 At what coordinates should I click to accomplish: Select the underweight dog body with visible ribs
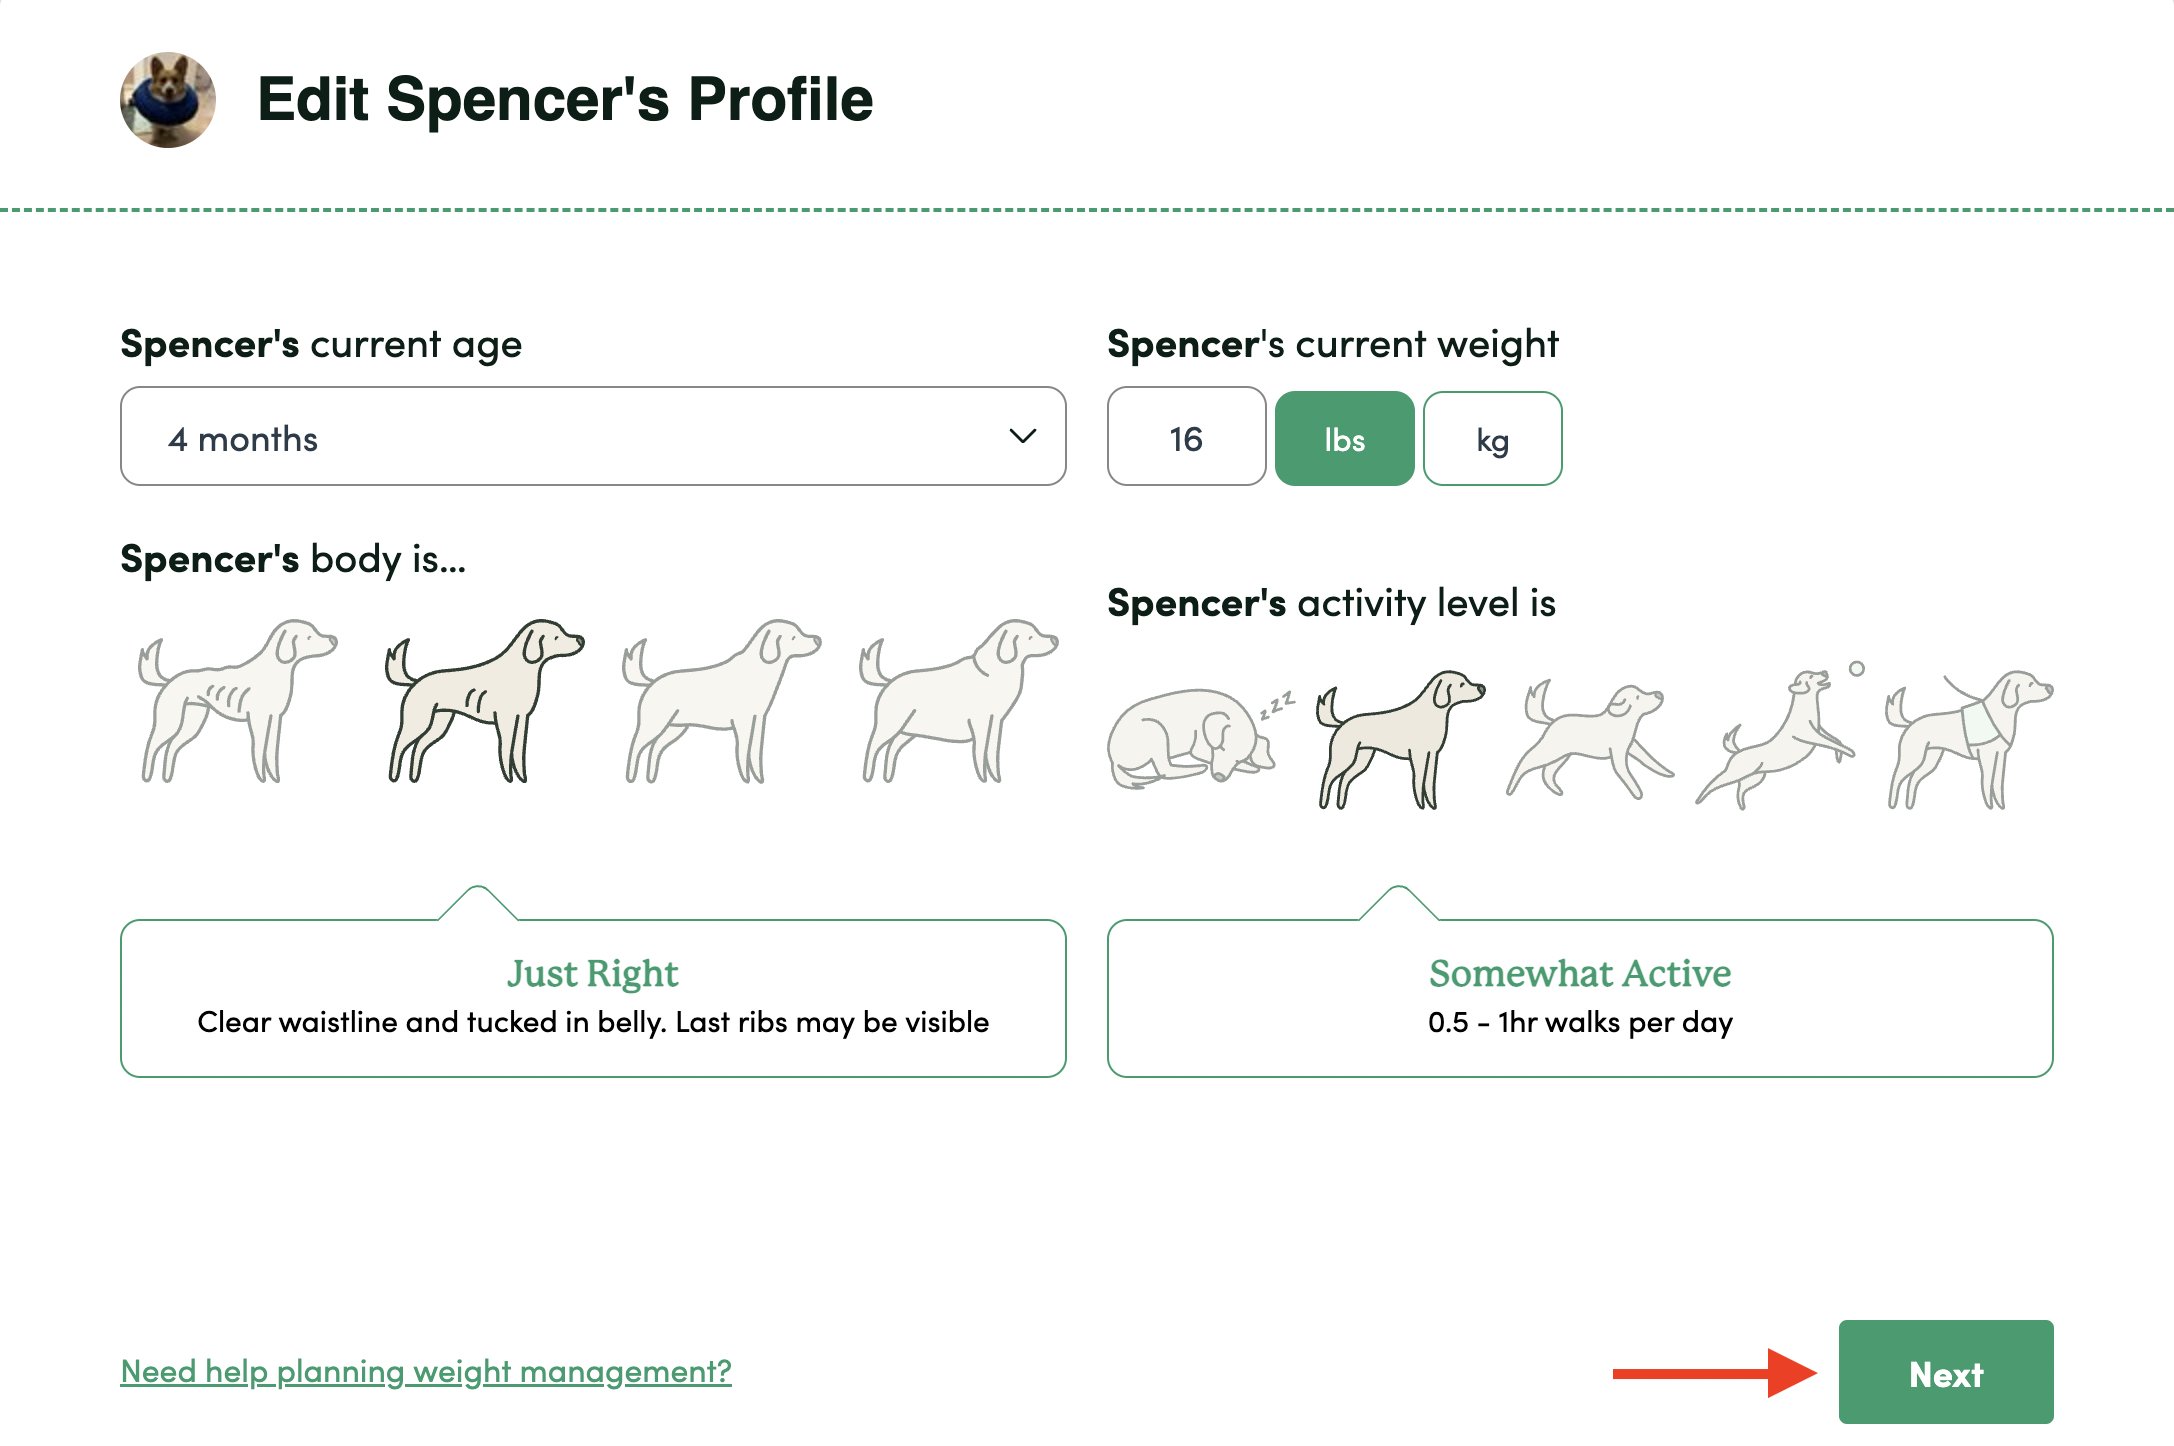click(x=236, y=700)
